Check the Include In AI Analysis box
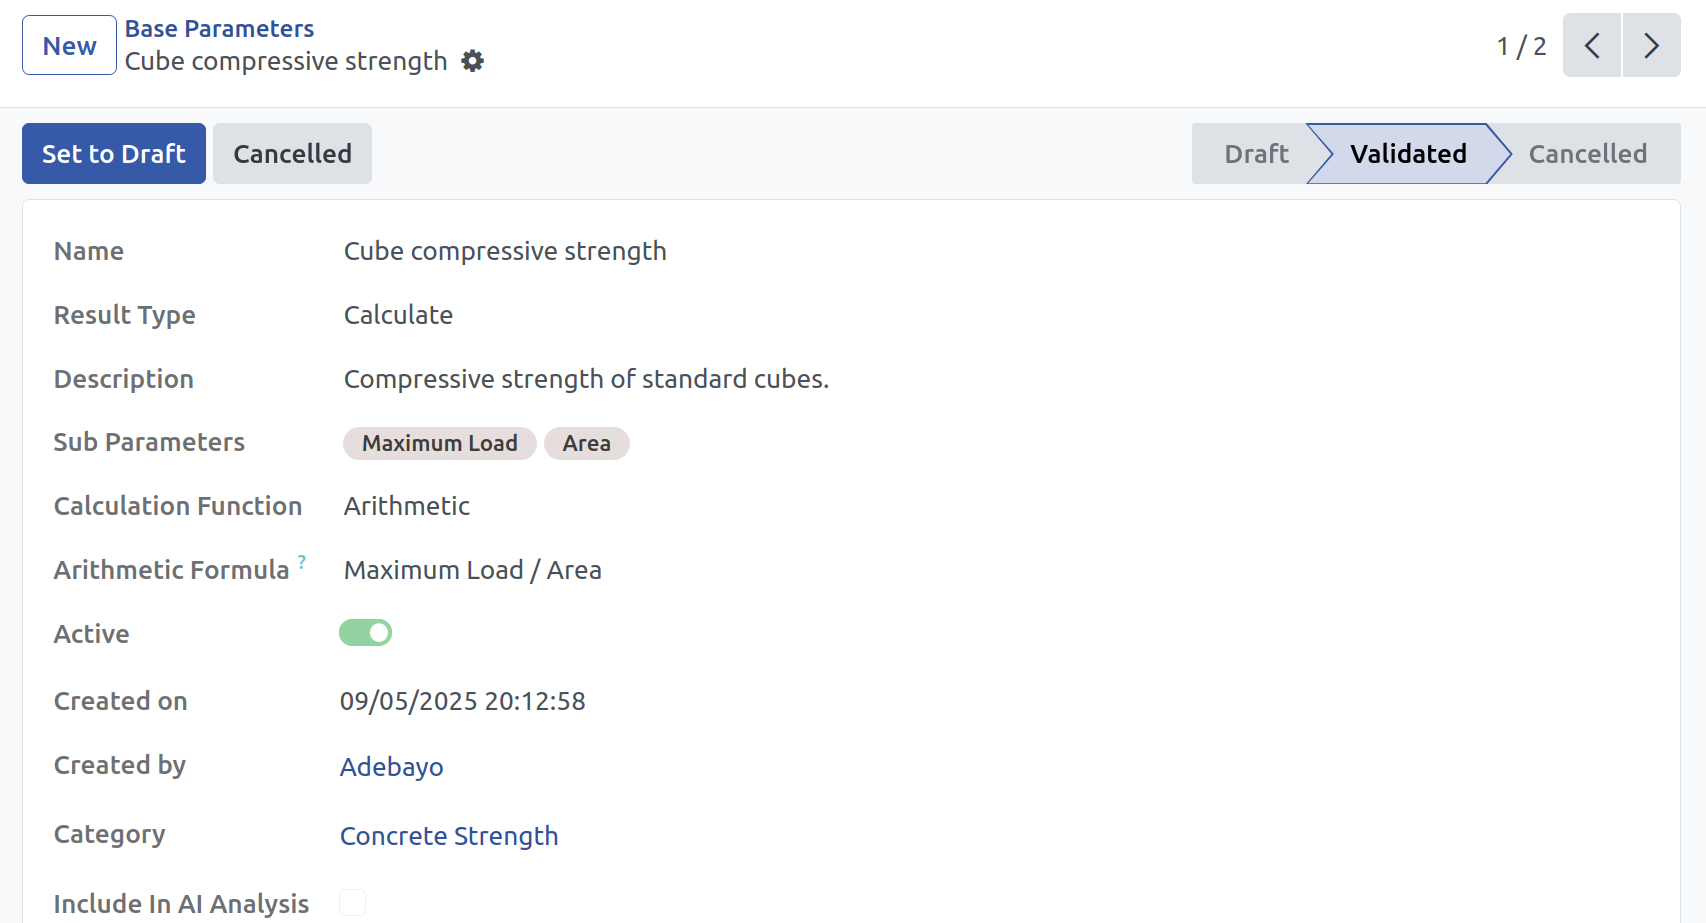Viewport: 1706px width, 923px height. [352, 902]
